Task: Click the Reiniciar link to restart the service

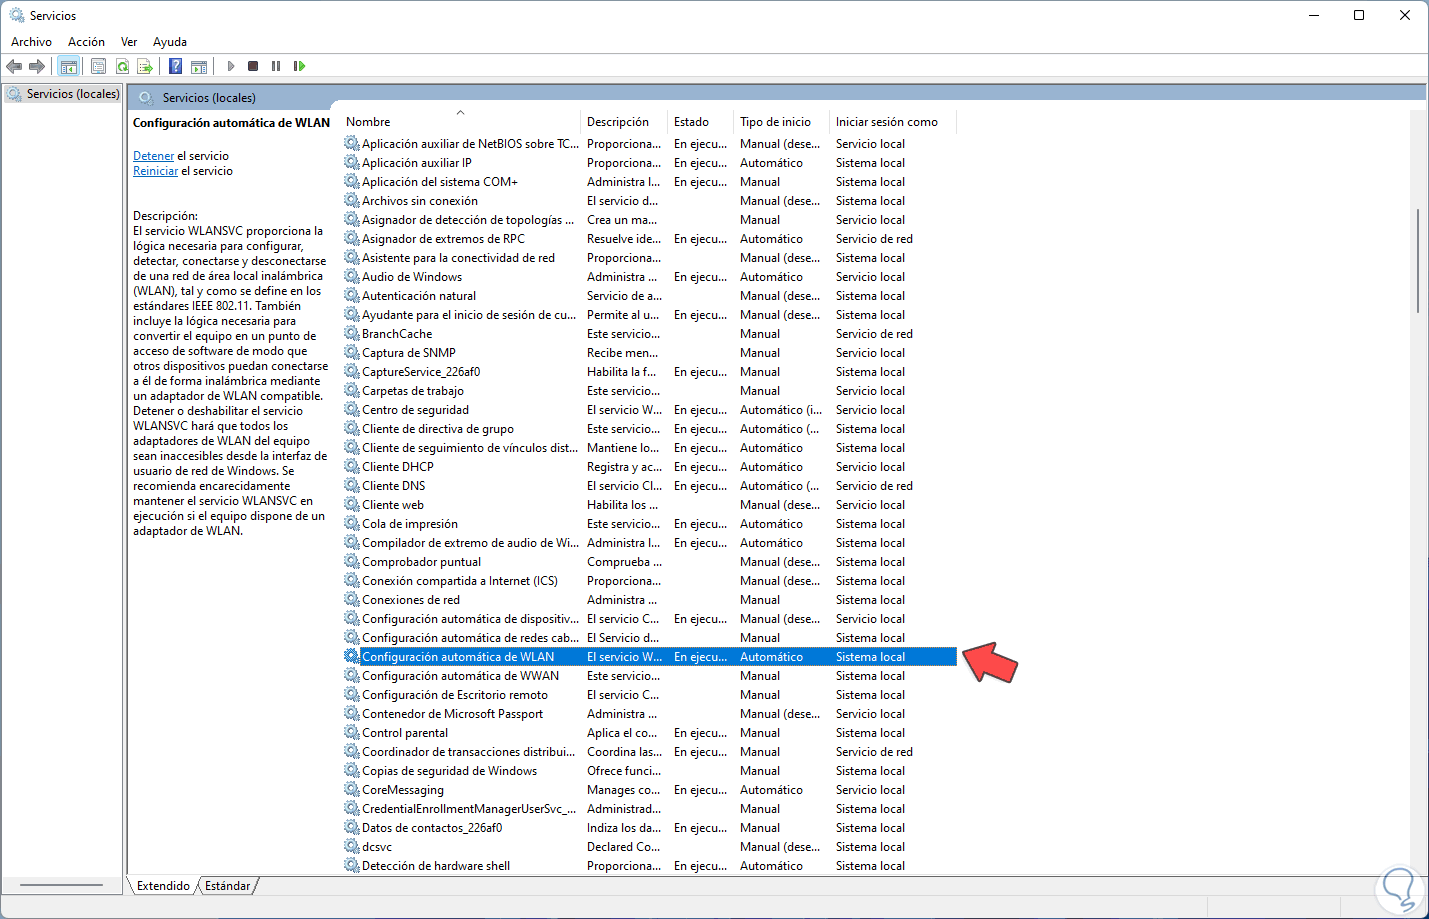Action: coord(156,171)
